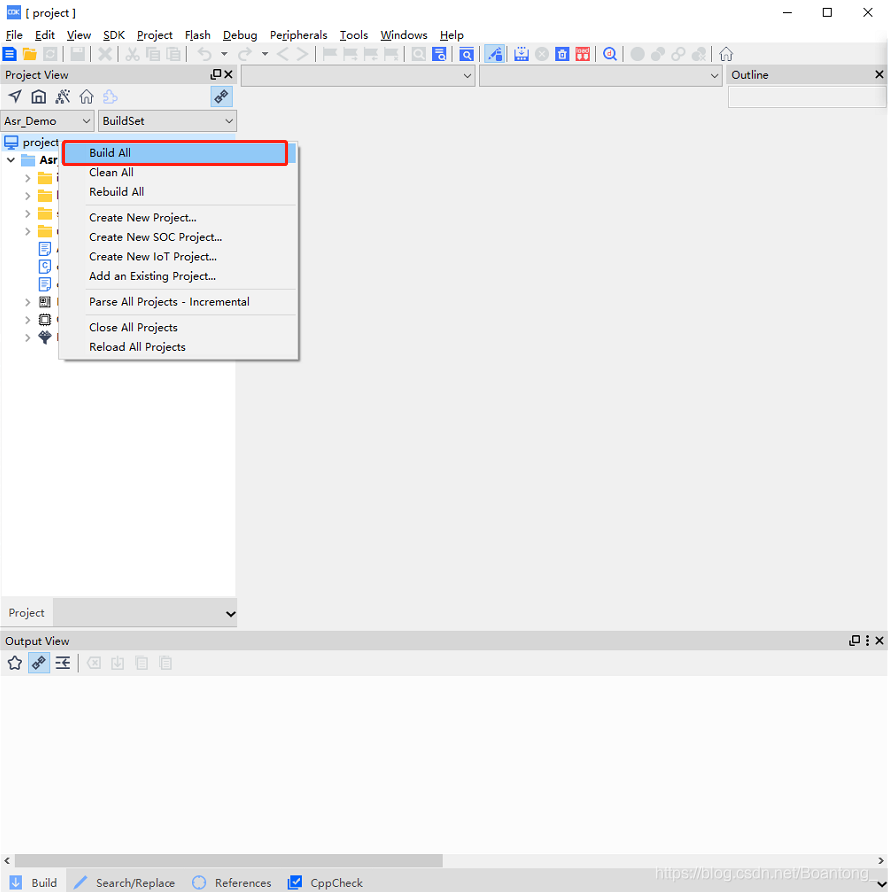Toggle the link editor button in Project View

click(x=221, y=97)
